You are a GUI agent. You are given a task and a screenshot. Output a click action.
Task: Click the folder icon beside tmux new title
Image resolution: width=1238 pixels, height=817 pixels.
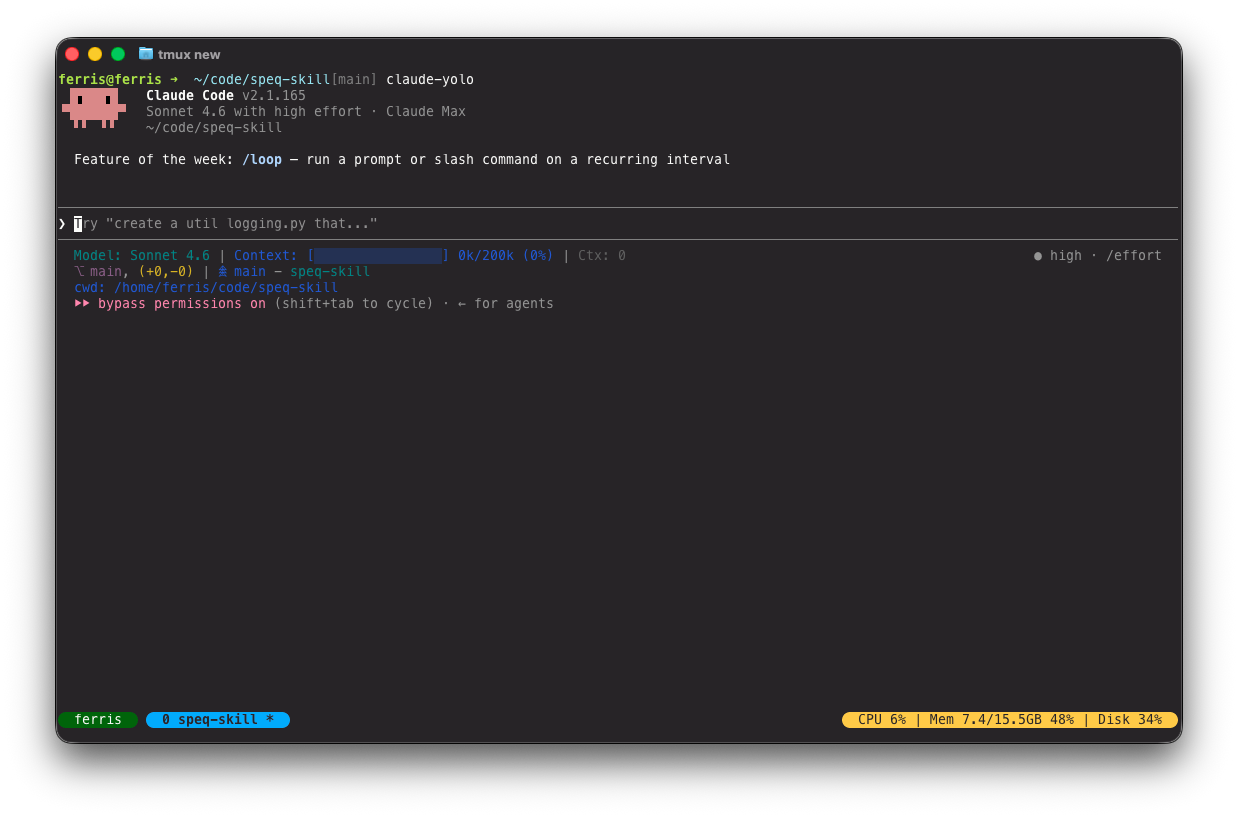point(146,53)
